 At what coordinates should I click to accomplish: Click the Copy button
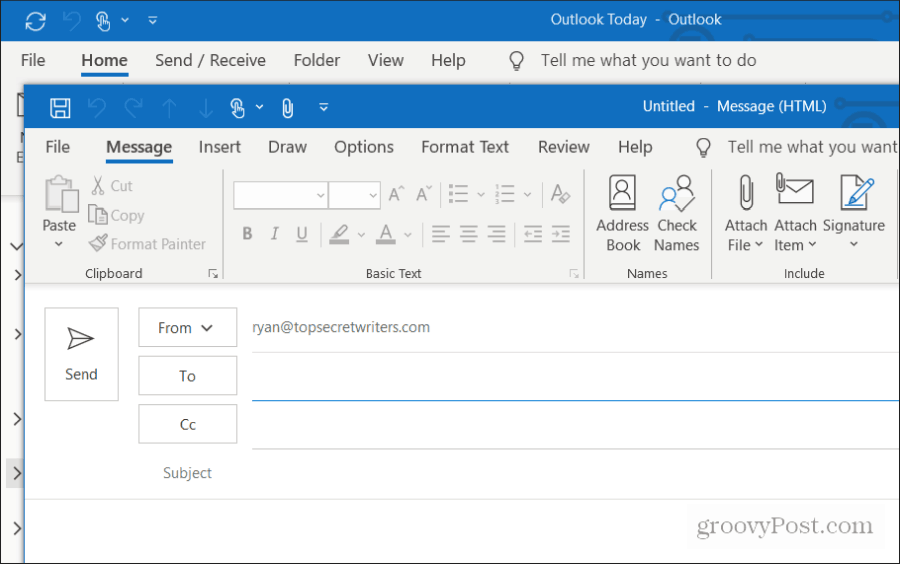(x=115, y=215)
